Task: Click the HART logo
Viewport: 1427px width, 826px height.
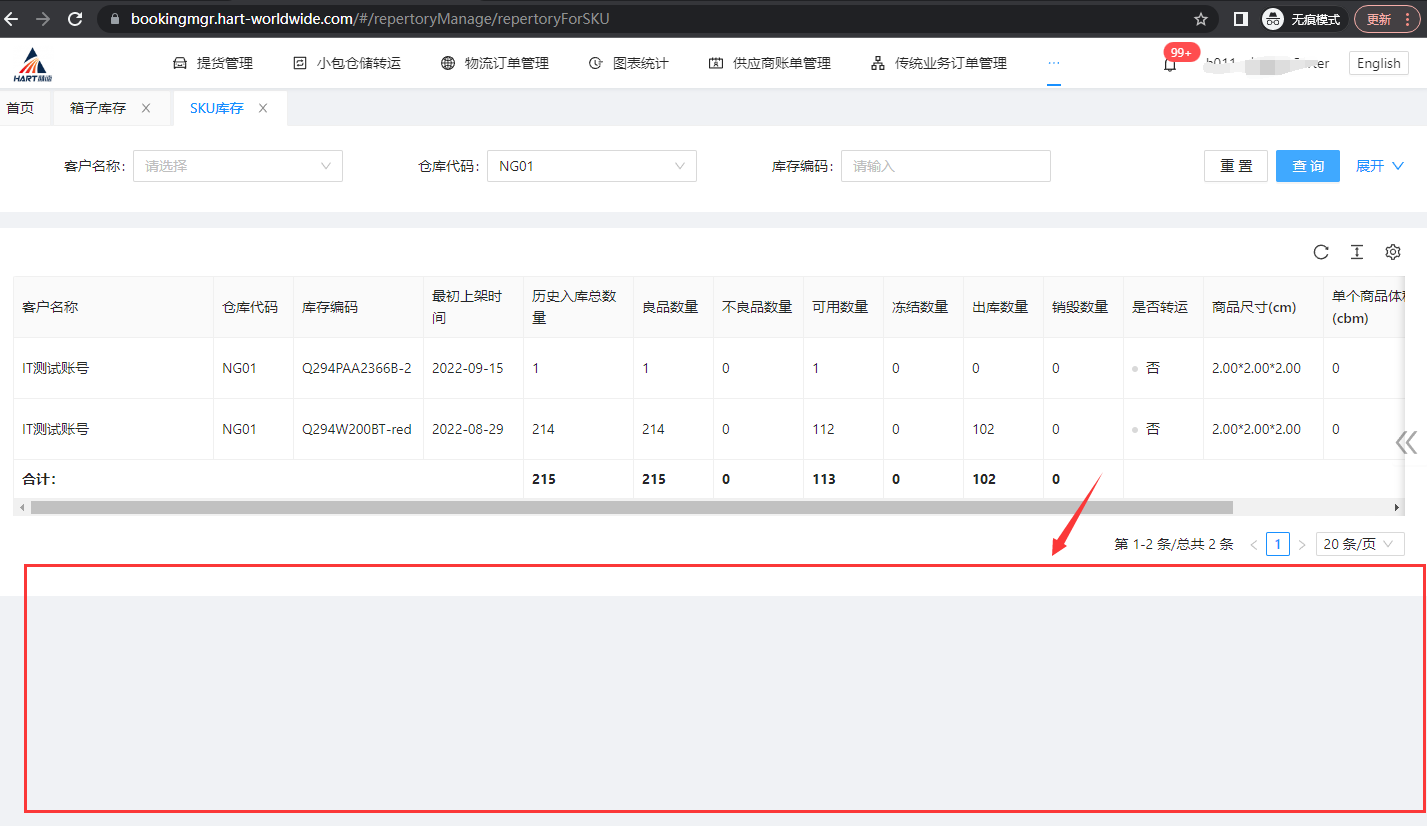Action: pos(33,64)
